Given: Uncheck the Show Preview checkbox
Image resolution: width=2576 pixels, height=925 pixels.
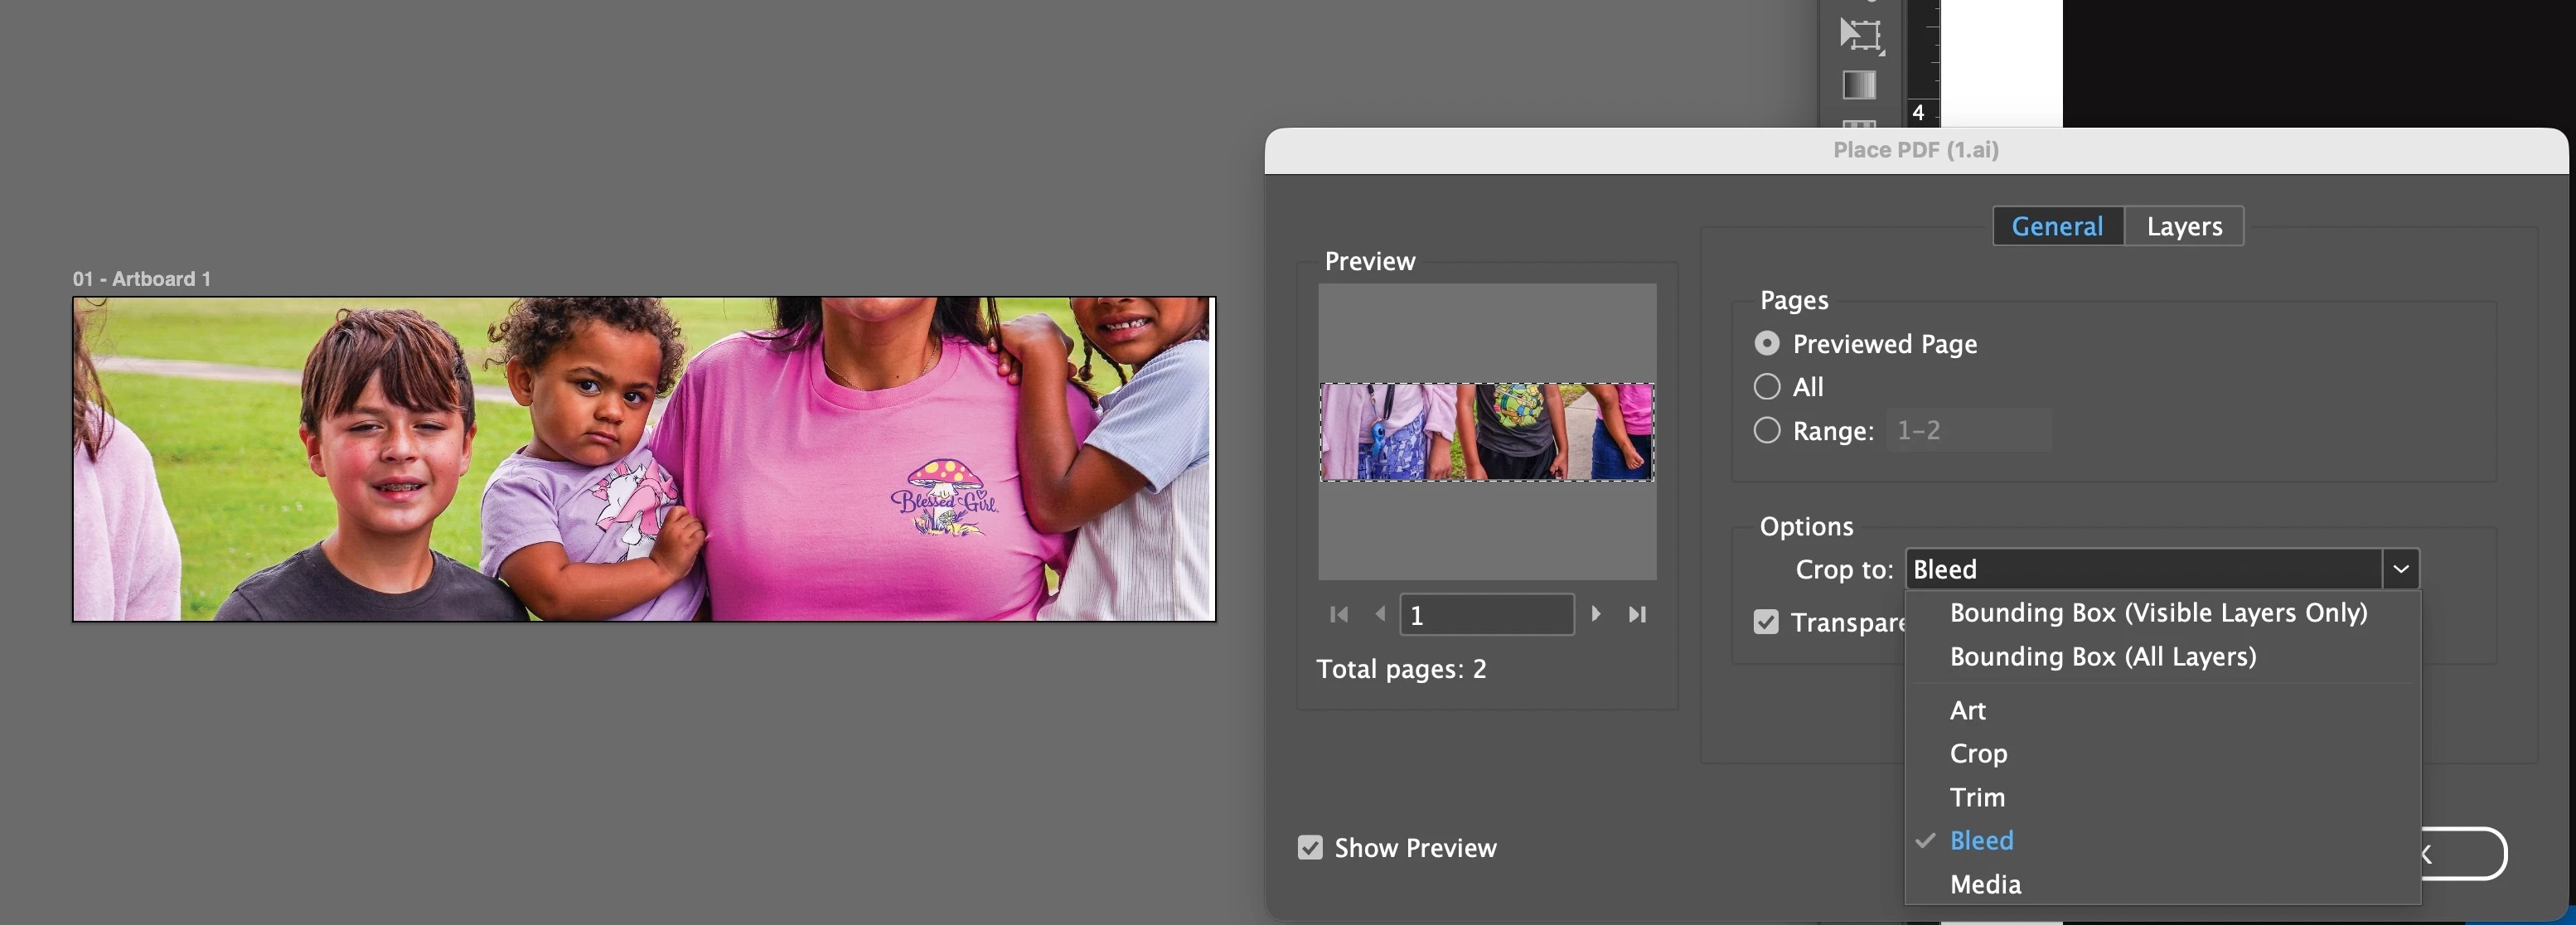Looking at the screenshot, I should [x=1310, y=848].
